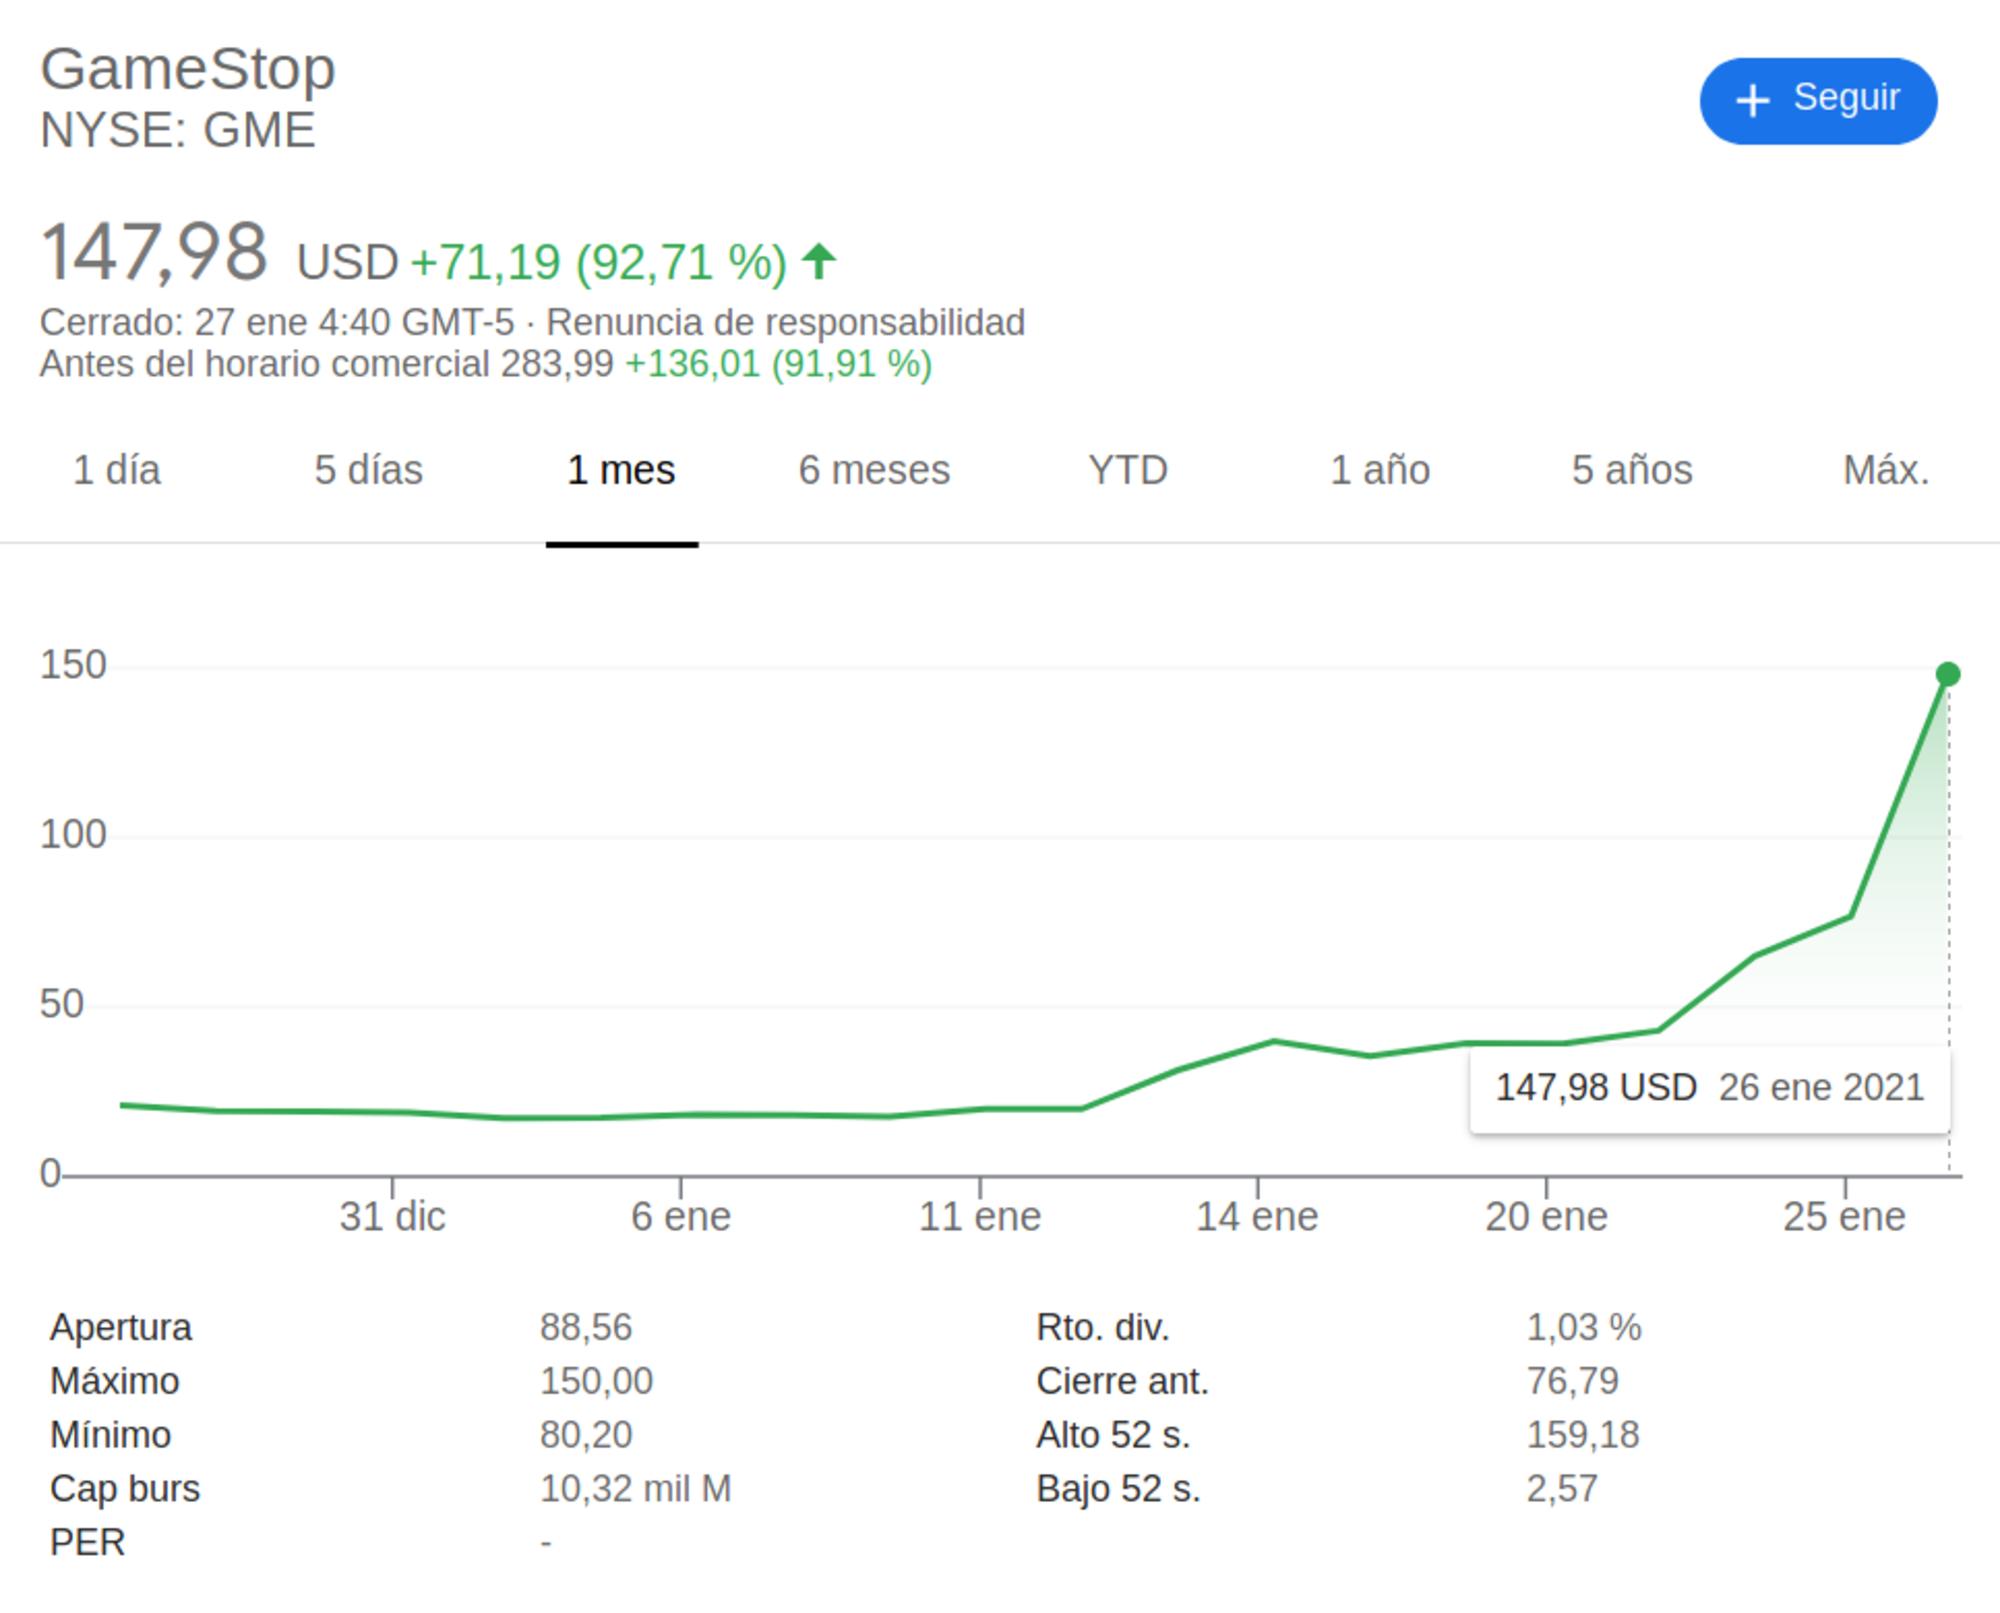Click the GameStop title heading
This screenshot has height=1613, width=2000.
click(x=188, y=68)
